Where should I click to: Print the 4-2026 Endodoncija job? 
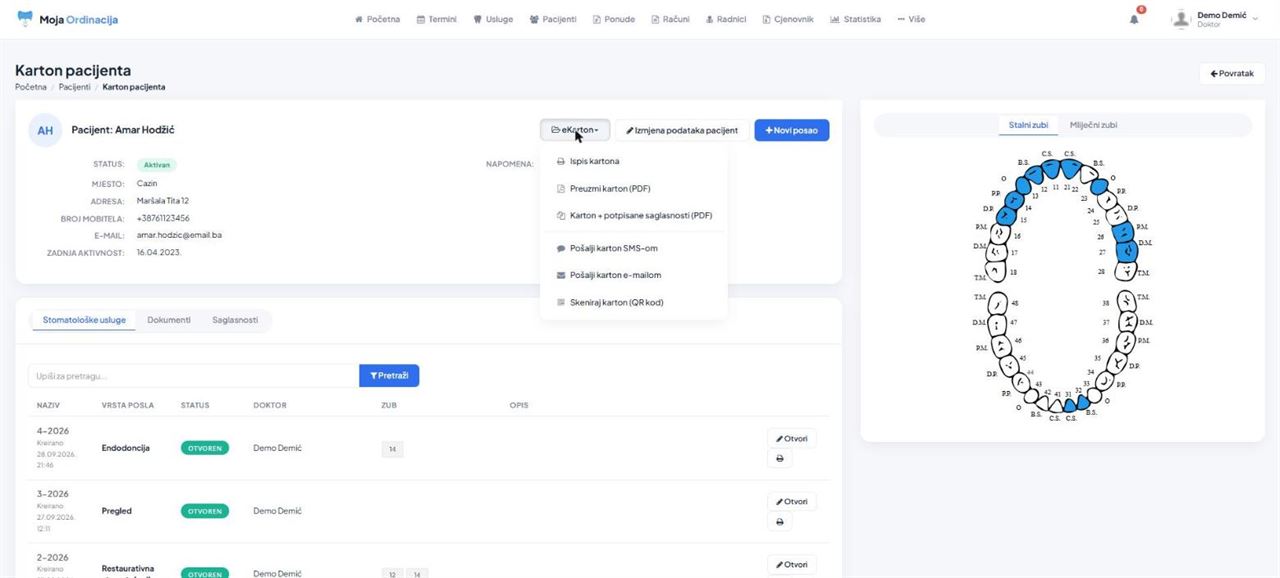[778, 458]
